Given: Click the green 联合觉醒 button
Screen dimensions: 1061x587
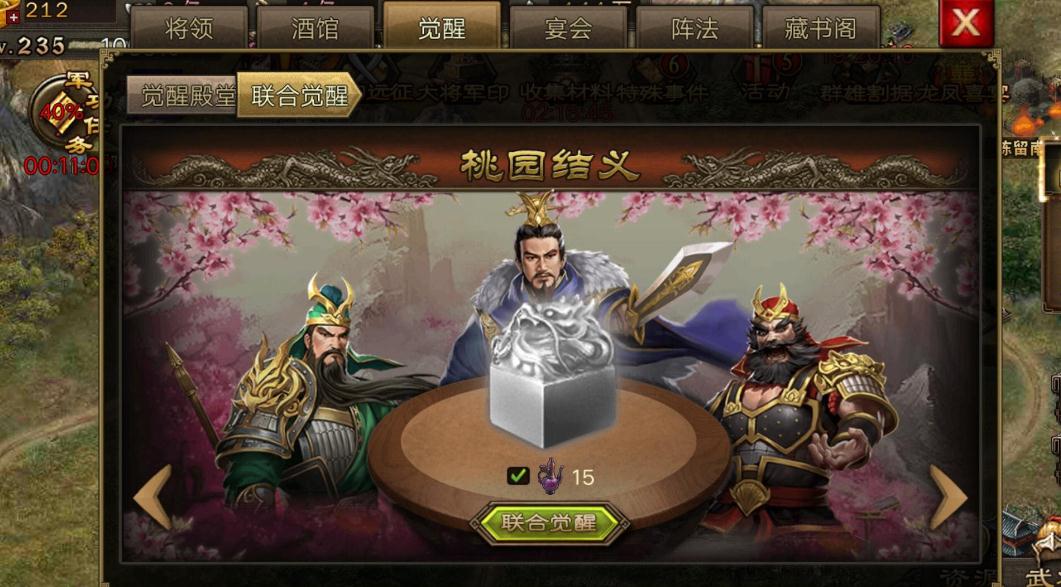Looking at the screenshot, I should pyautogui.click(x=549, y=523).
